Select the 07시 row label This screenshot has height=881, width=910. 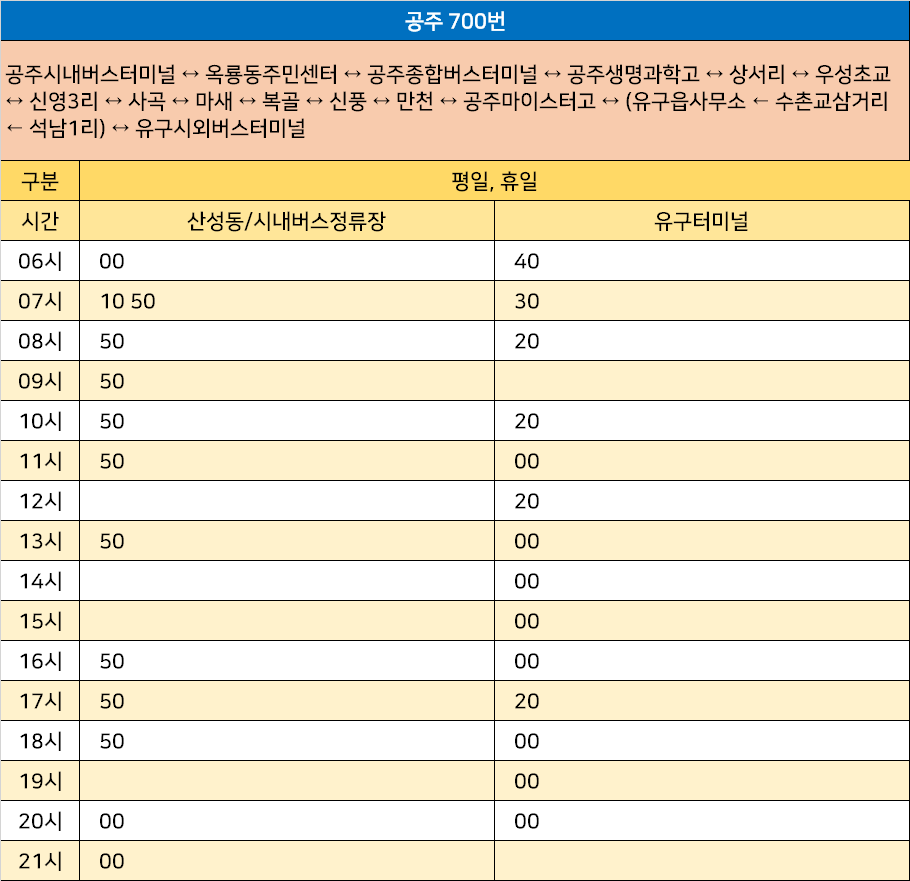pyautogui.click(x=40, y=301)
